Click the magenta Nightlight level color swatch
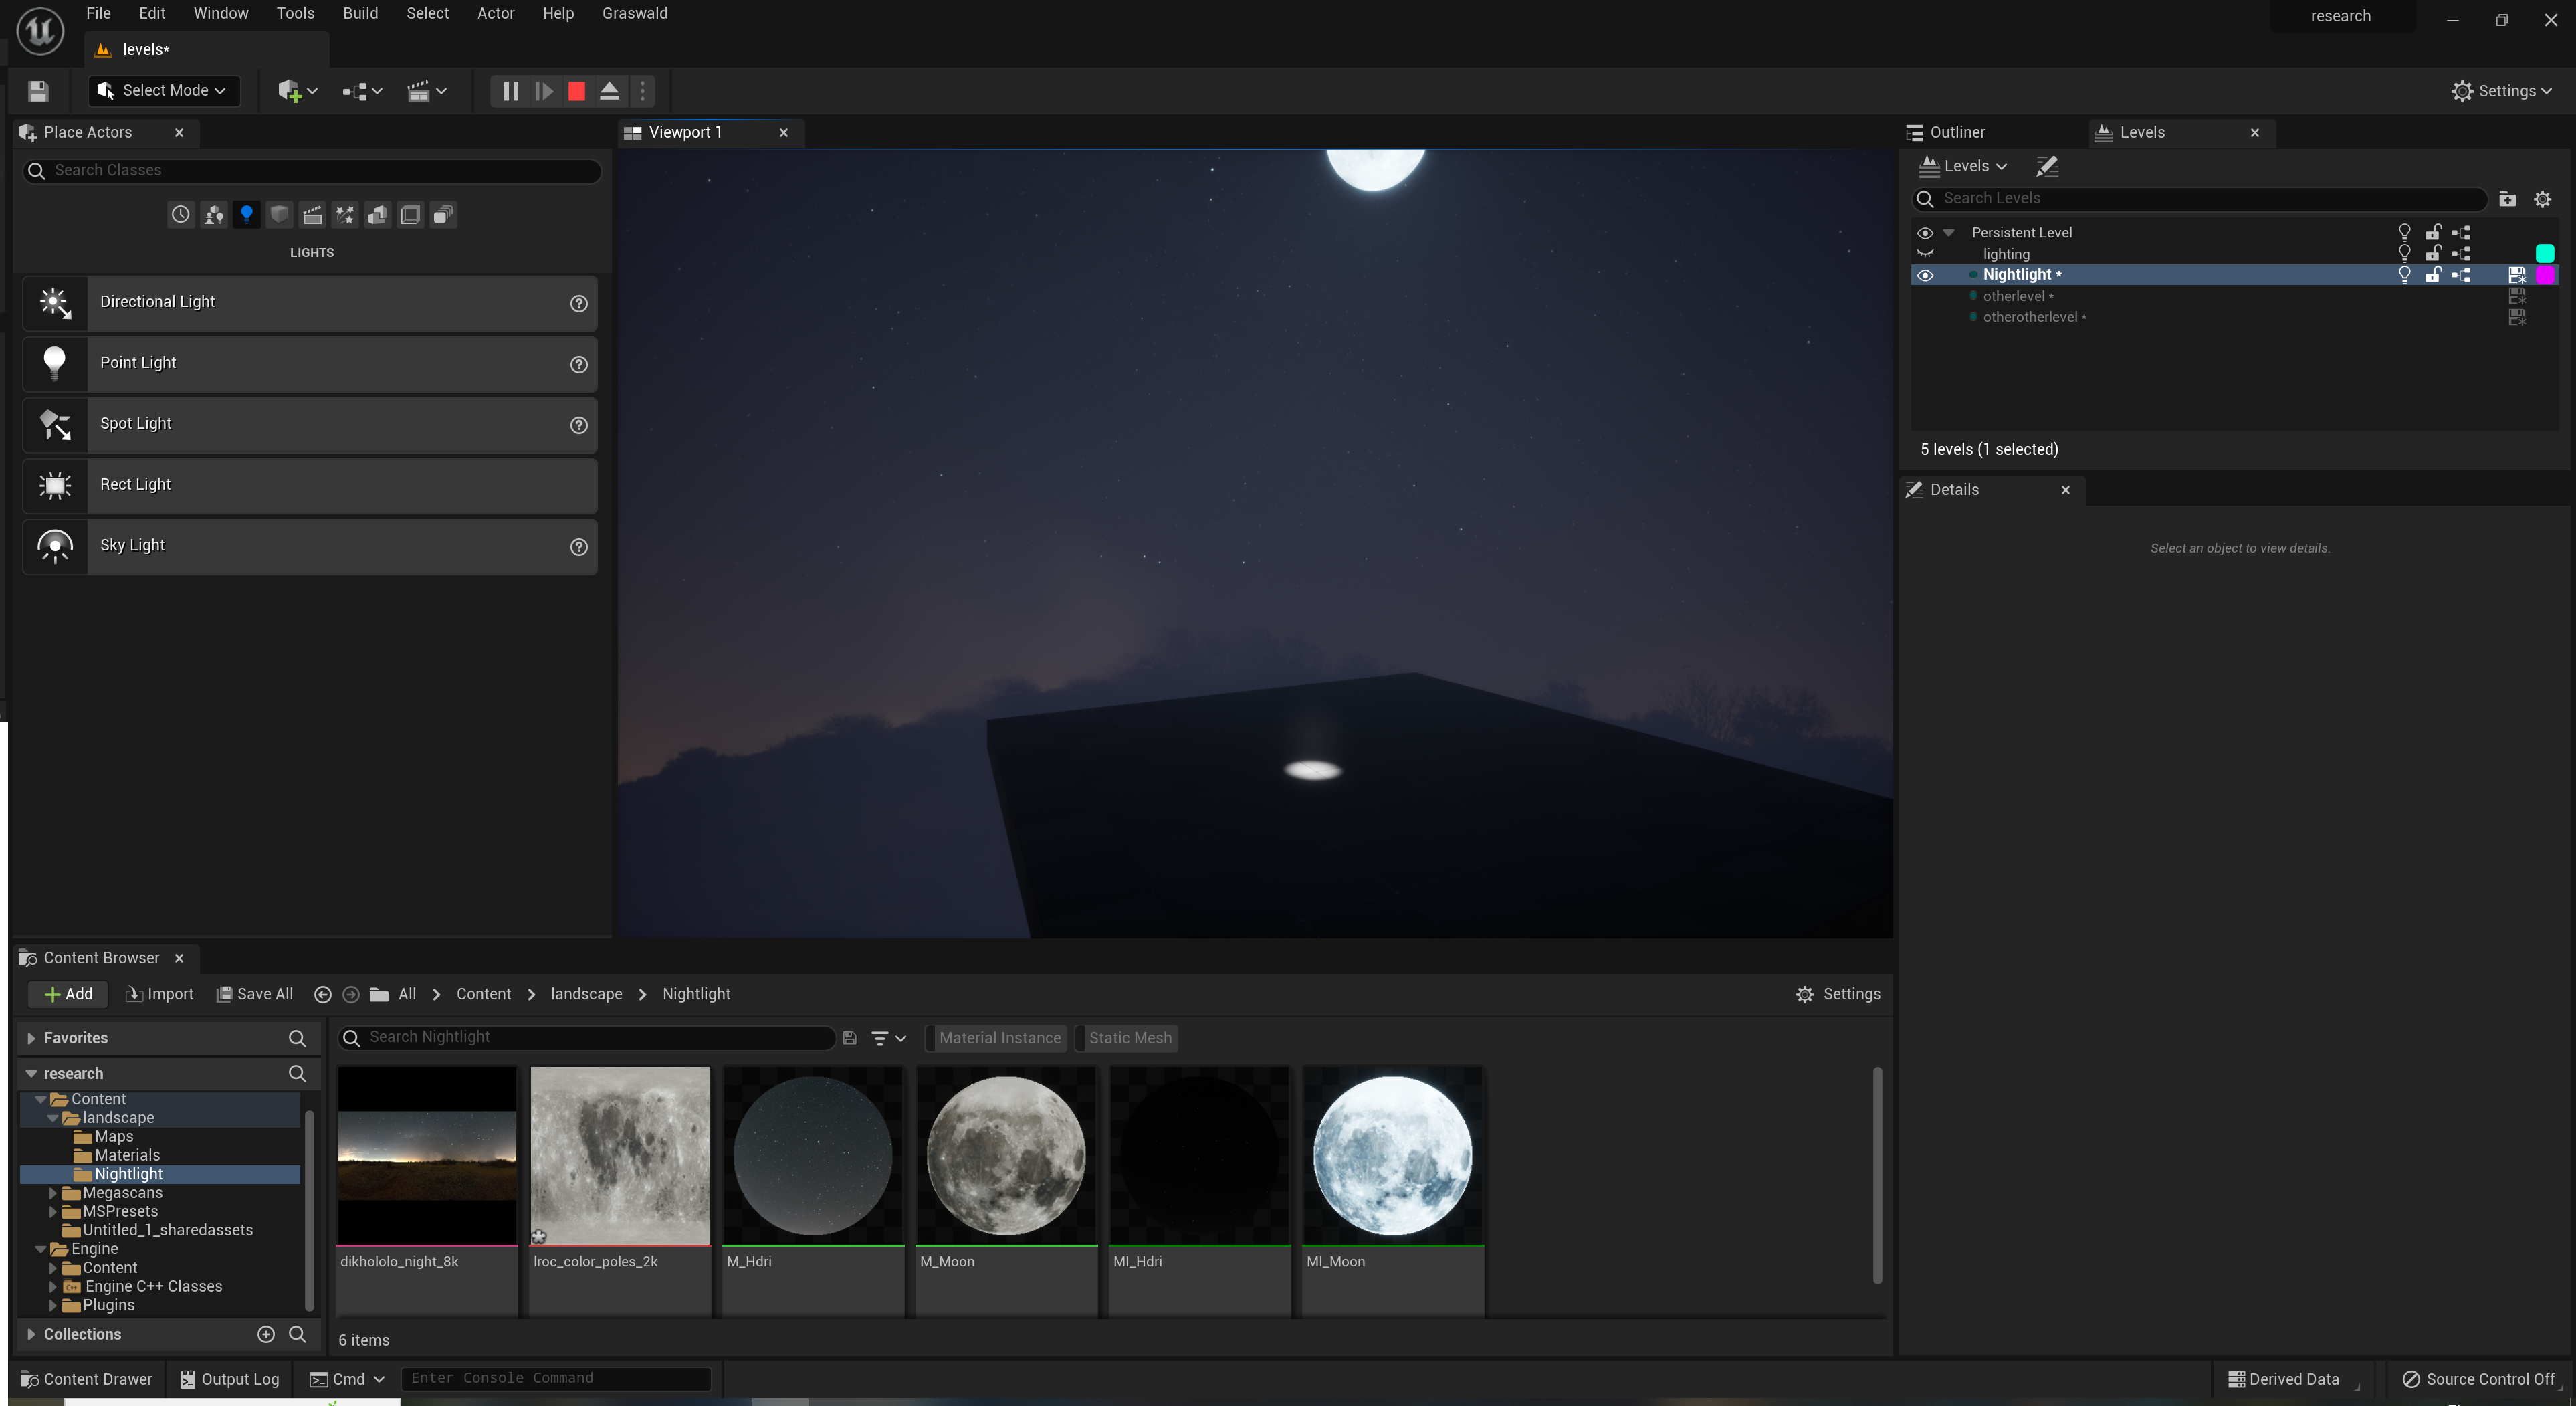 pos(2545,275)
